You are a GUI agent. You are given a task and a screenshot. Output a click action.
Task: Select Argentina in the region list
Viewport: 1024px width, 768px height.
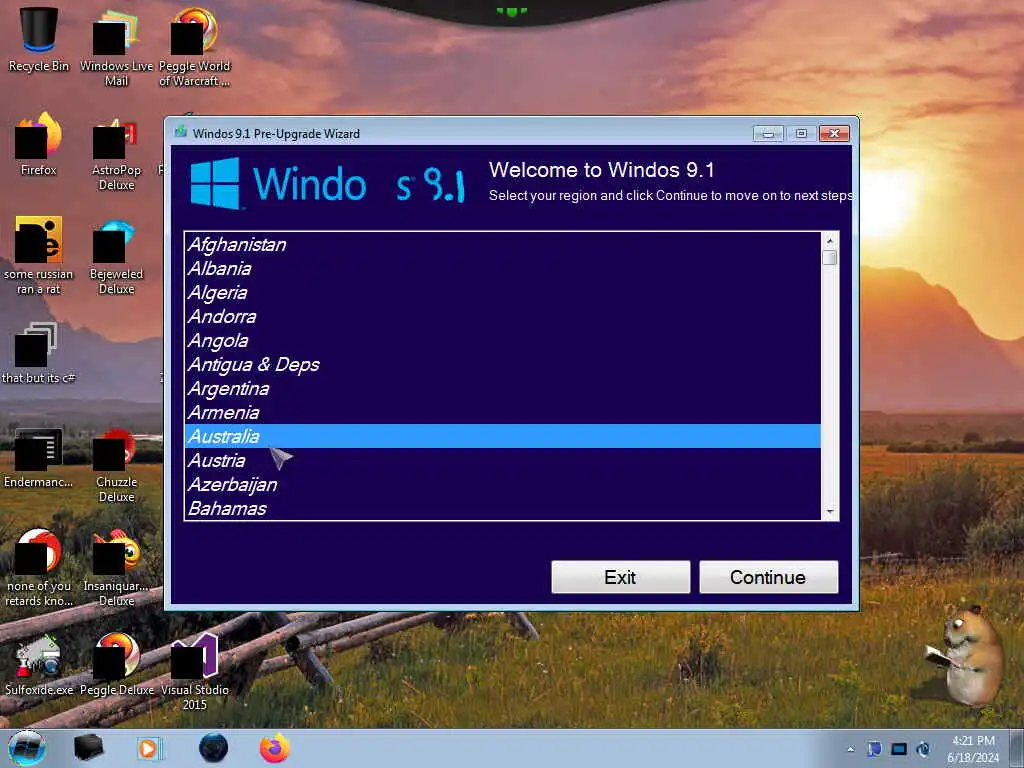[503, 389]
